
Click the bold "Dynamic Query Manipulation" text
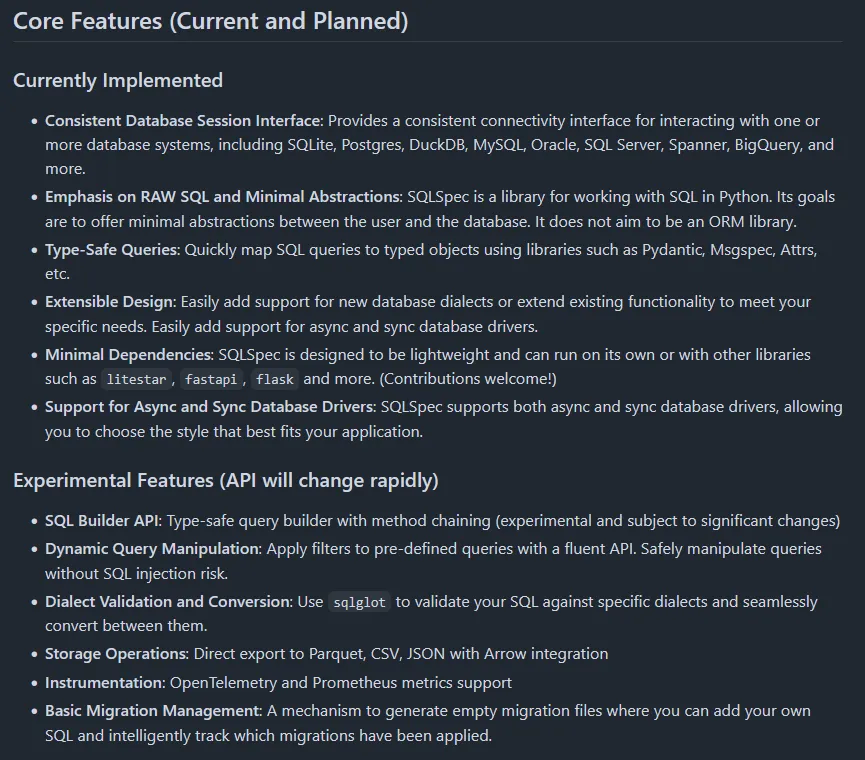[152, 548]
